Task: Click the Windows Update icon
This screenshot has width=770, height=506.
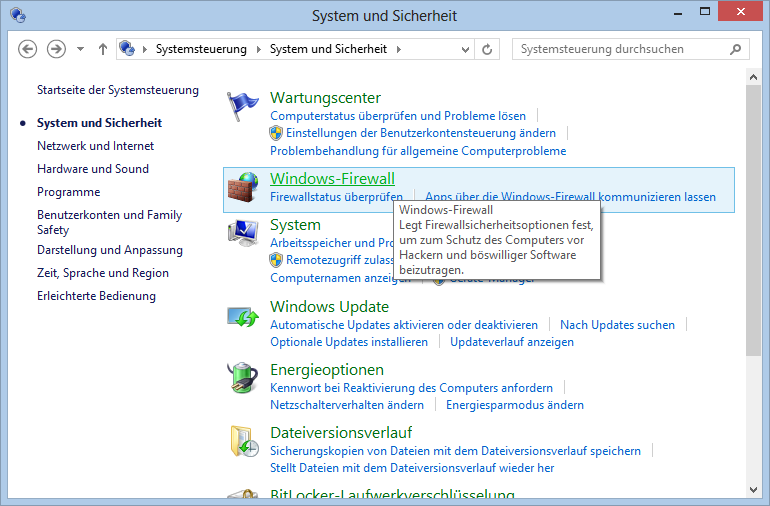Action: [243, 316]
